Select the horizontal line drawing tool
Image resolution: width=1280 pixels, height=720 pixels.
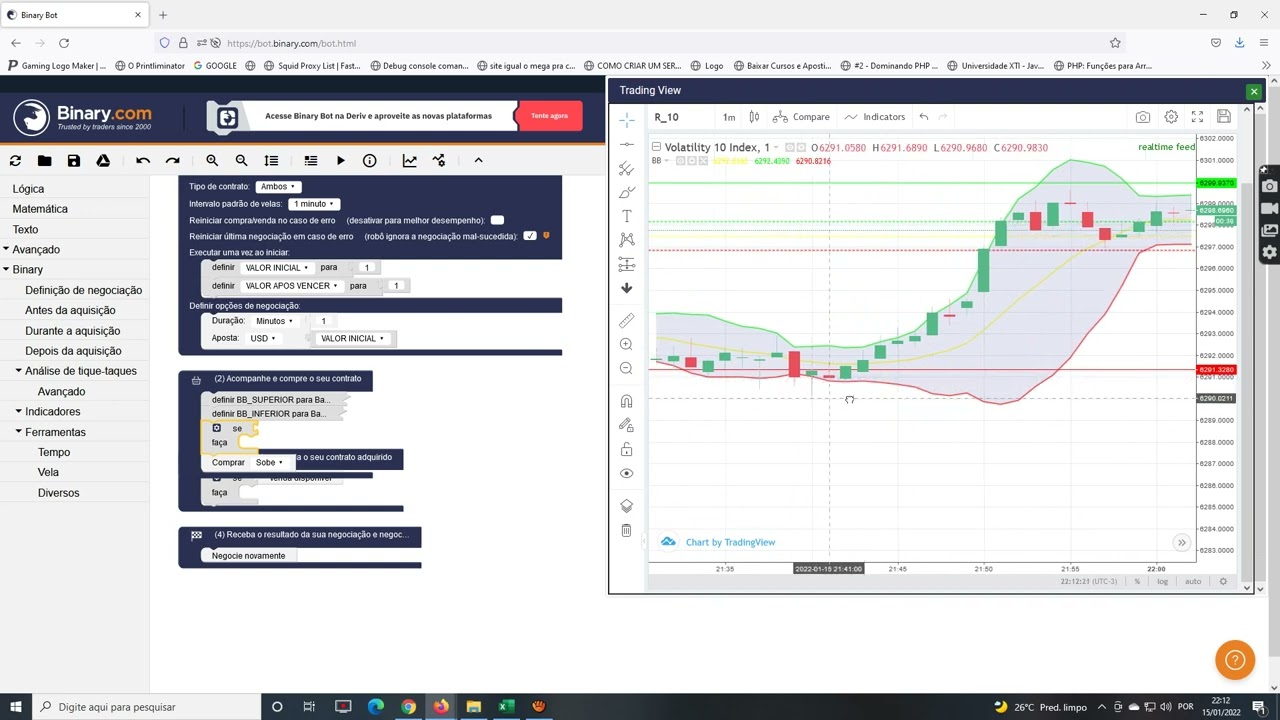[626, 144]
